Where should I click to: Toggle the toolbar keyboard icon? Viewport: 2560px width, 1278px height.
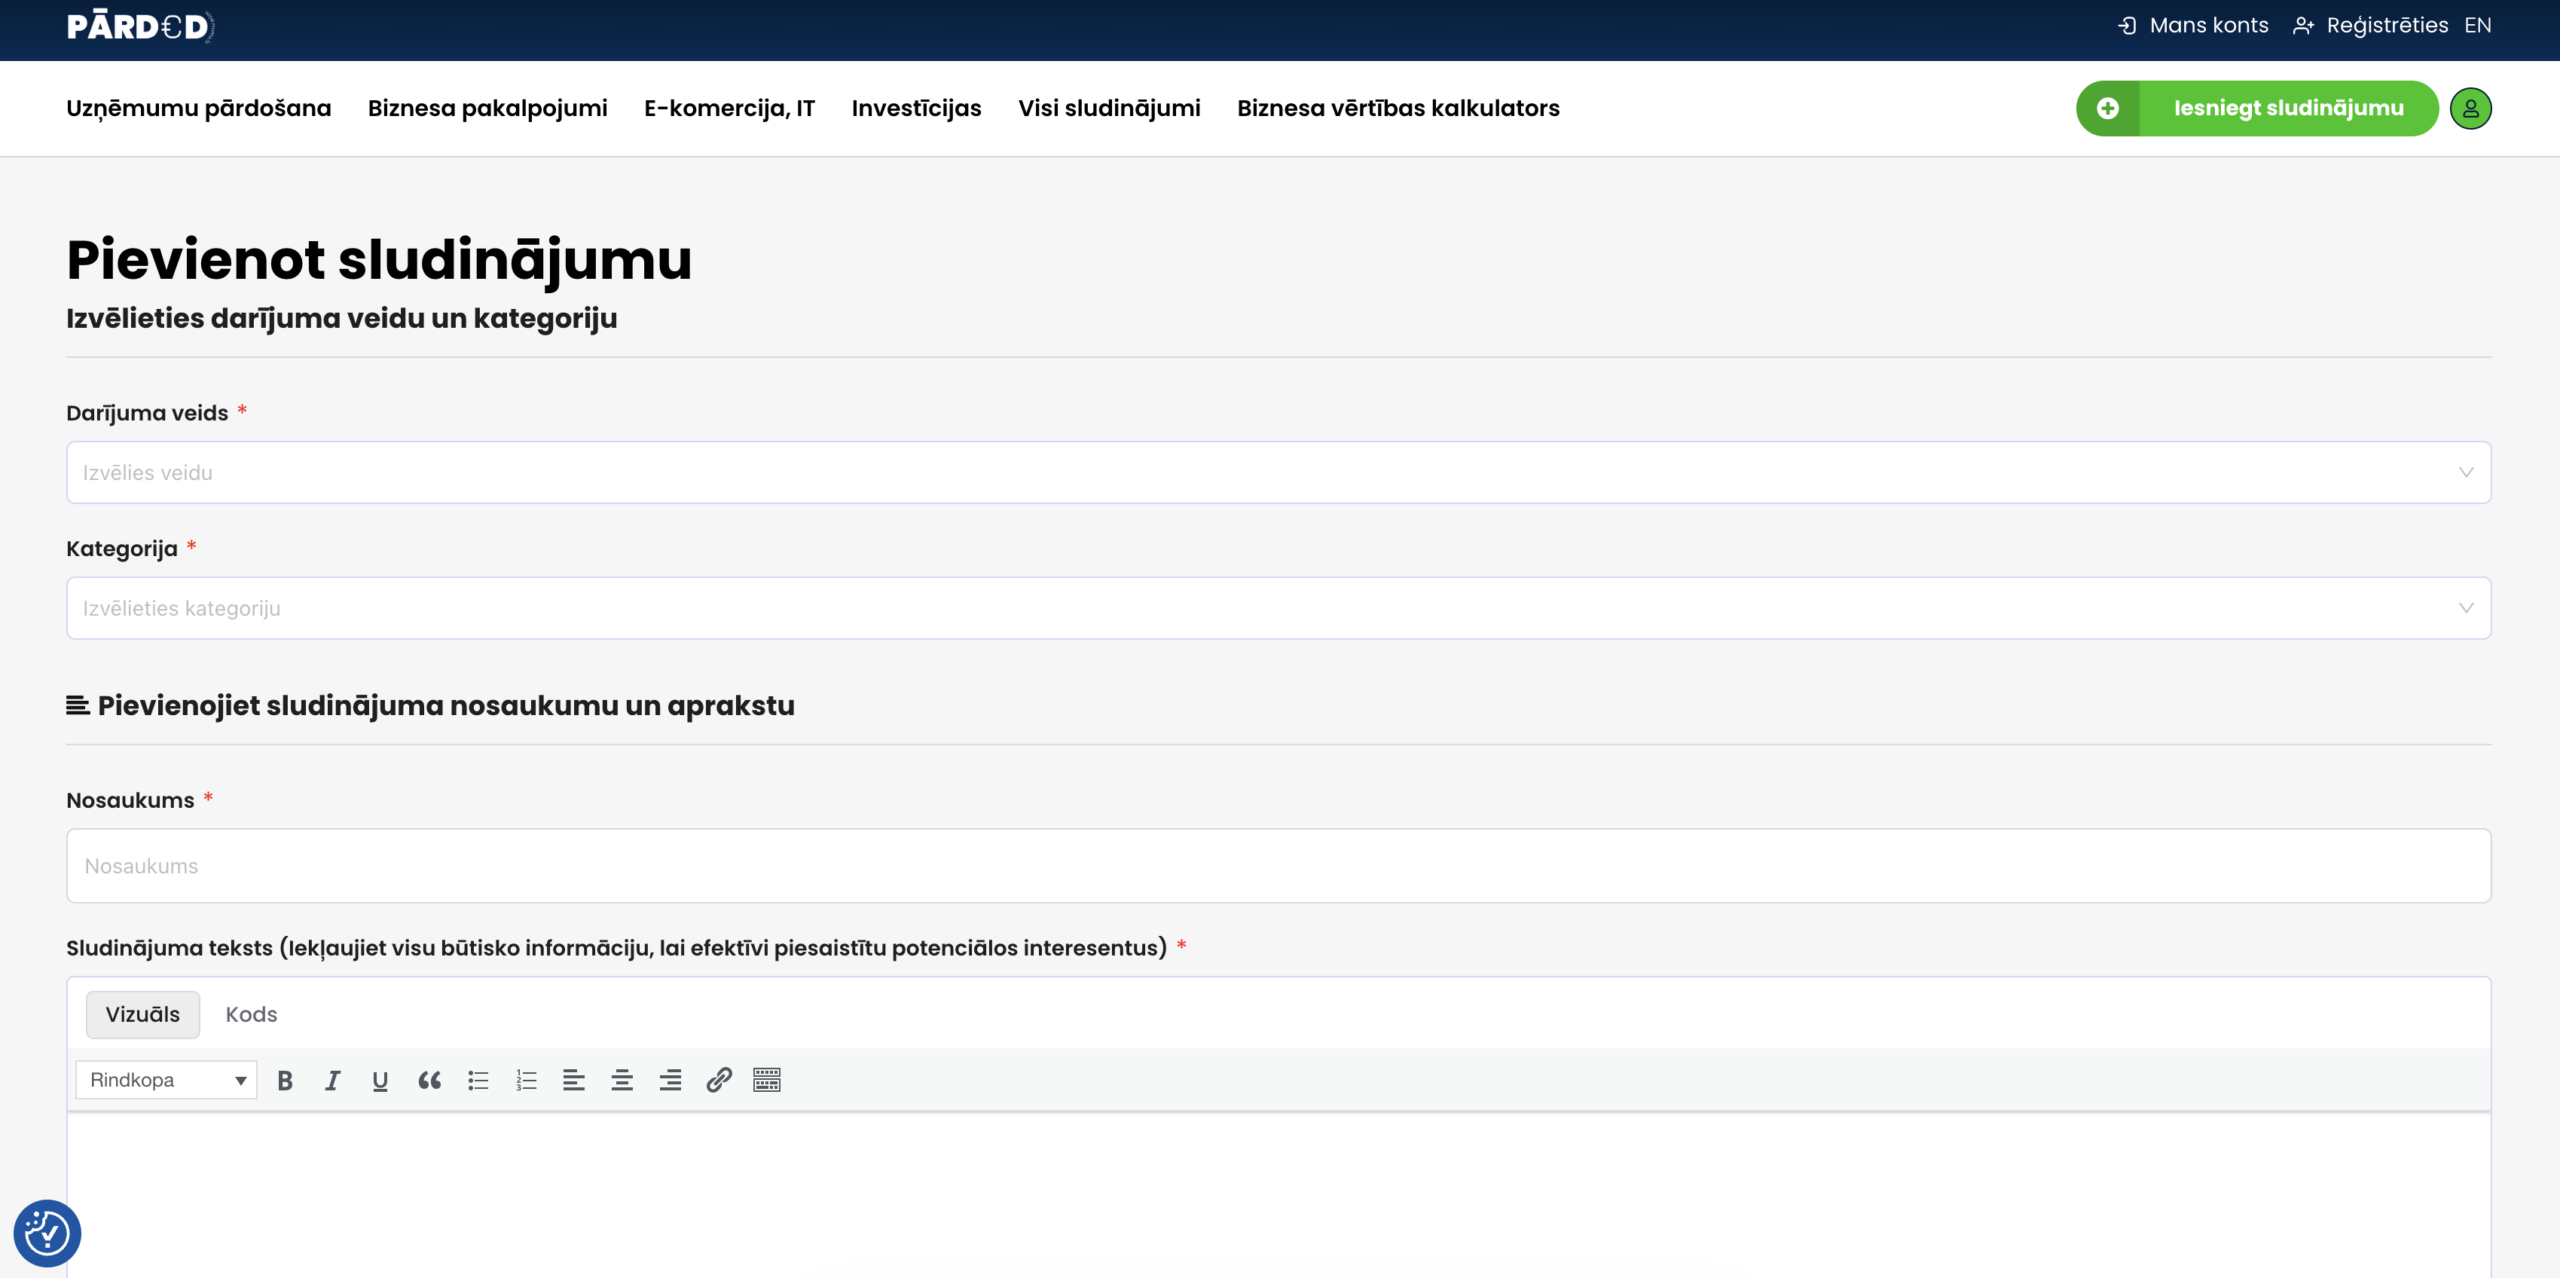pyautogui.click(x=767, y=1080)
